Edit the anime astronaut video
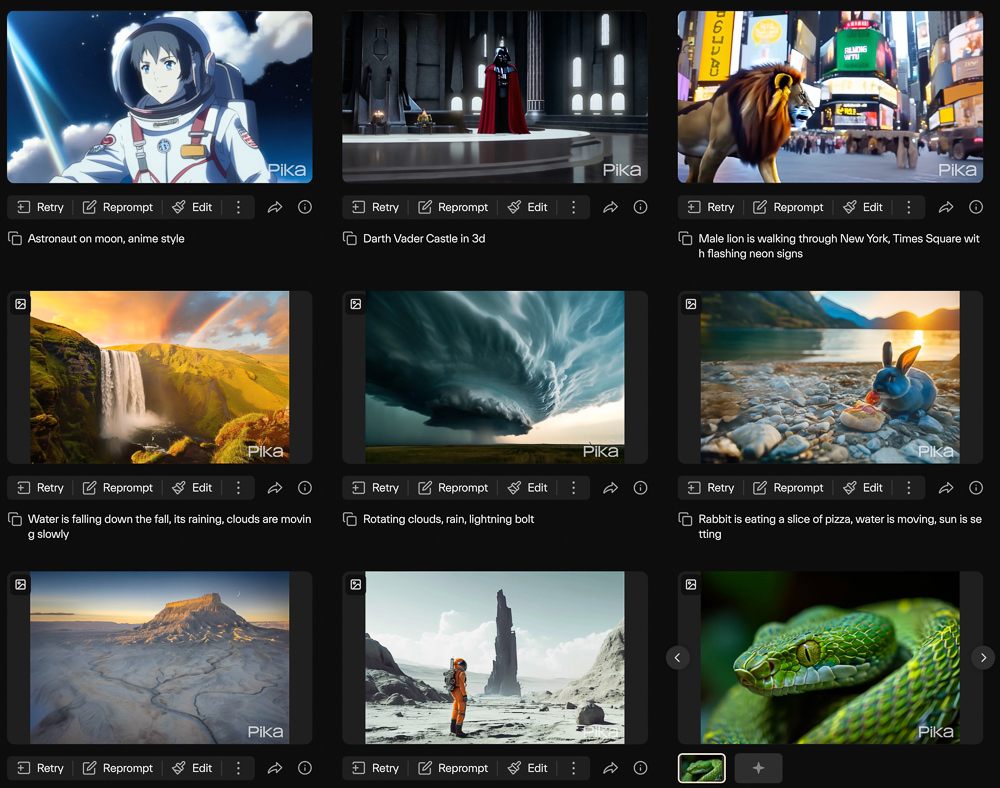This screenshot has width=1000, height=788. (192, 207)
